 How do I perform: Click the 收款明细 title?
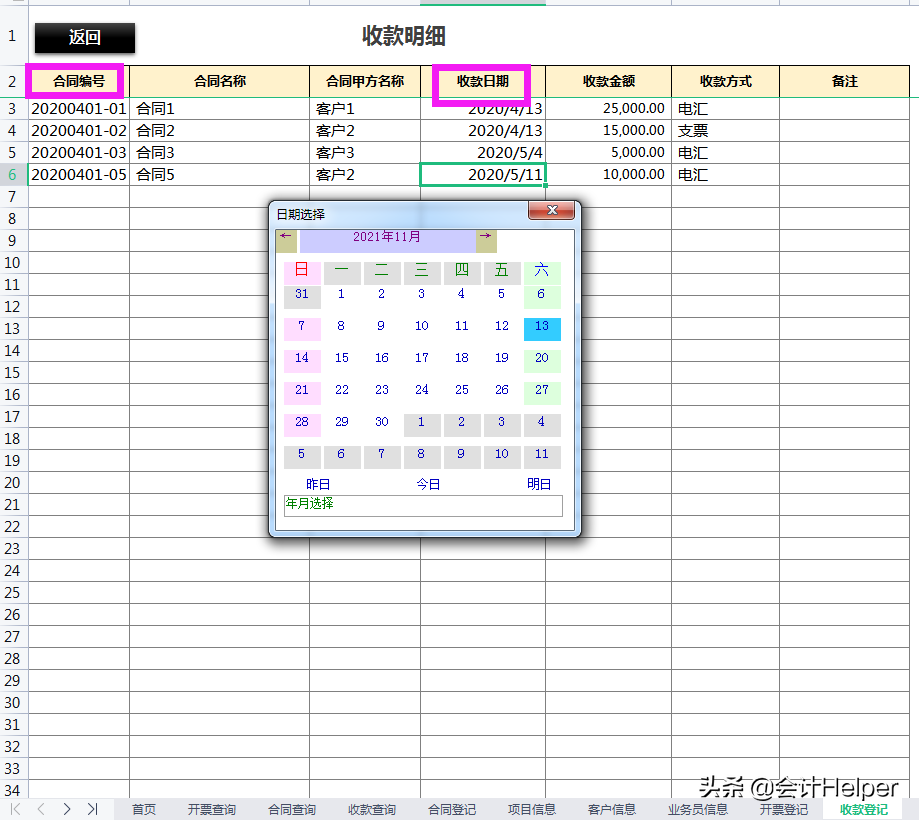[404, 36]
